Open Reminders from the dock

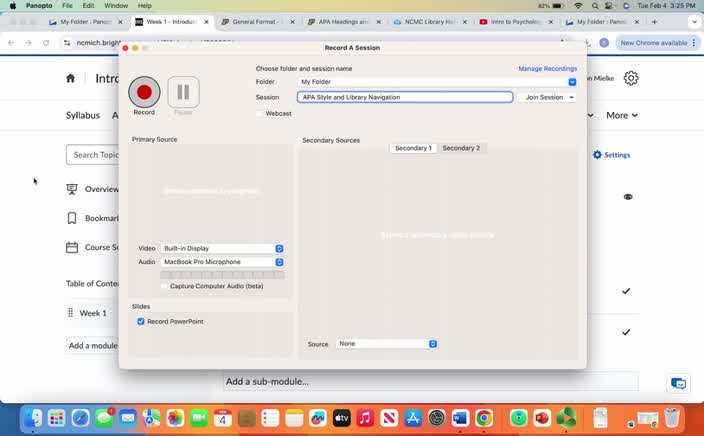tap(270, 418)
